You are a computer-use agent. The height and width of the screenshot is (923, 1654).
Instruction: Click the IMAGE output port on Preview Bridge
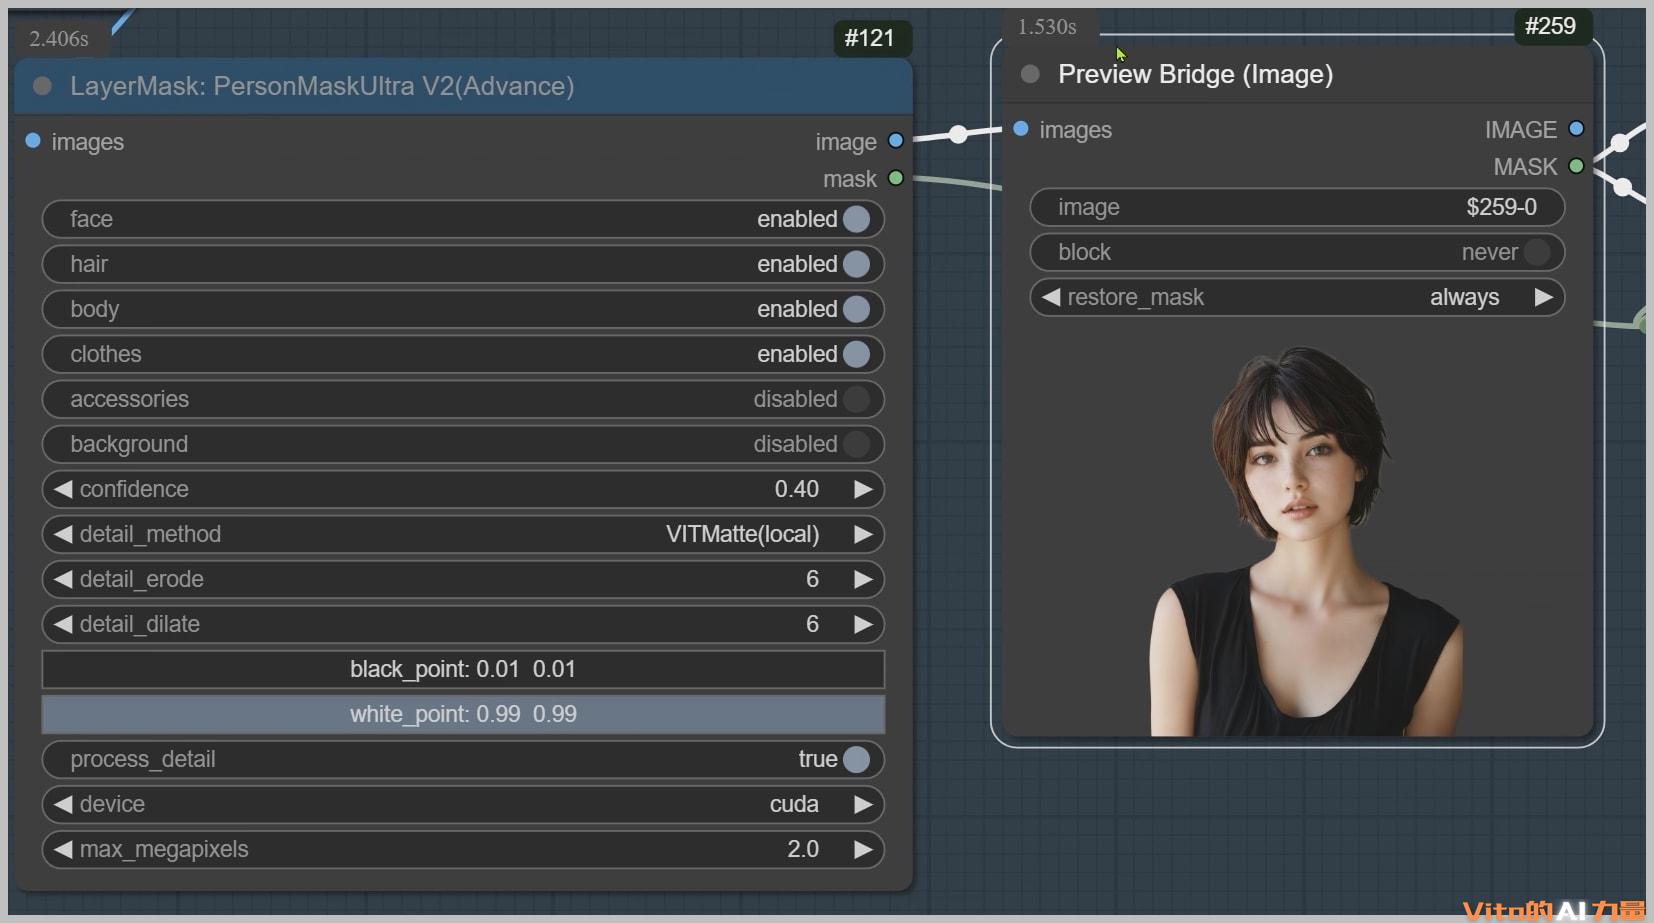point(1577,129)
